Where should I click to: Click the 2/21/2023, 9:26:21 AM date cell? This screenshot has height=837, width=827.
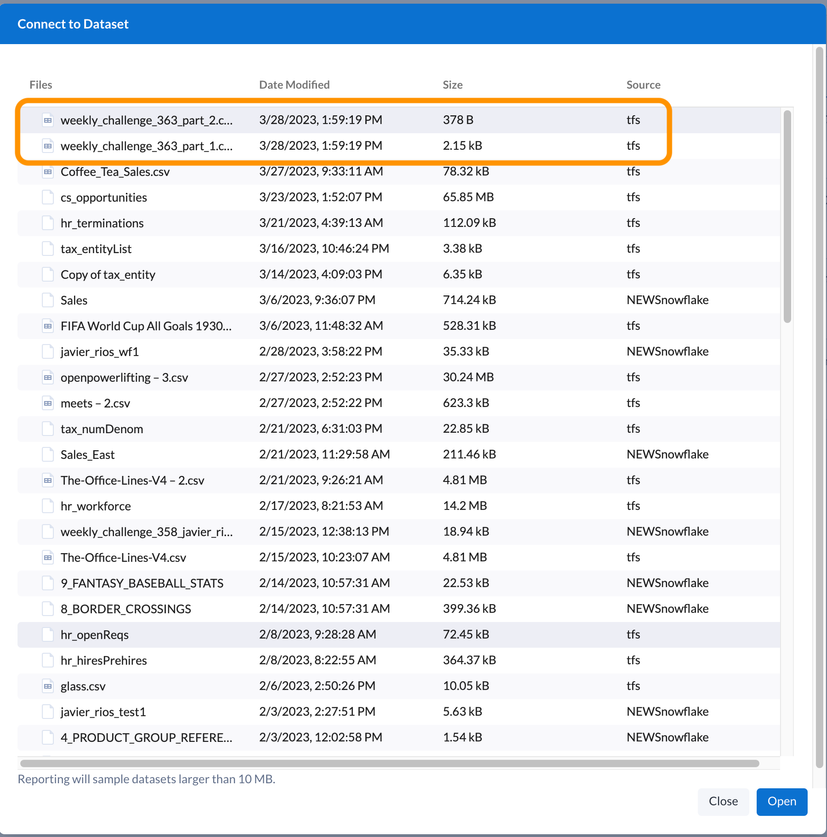tap(321, 480)
